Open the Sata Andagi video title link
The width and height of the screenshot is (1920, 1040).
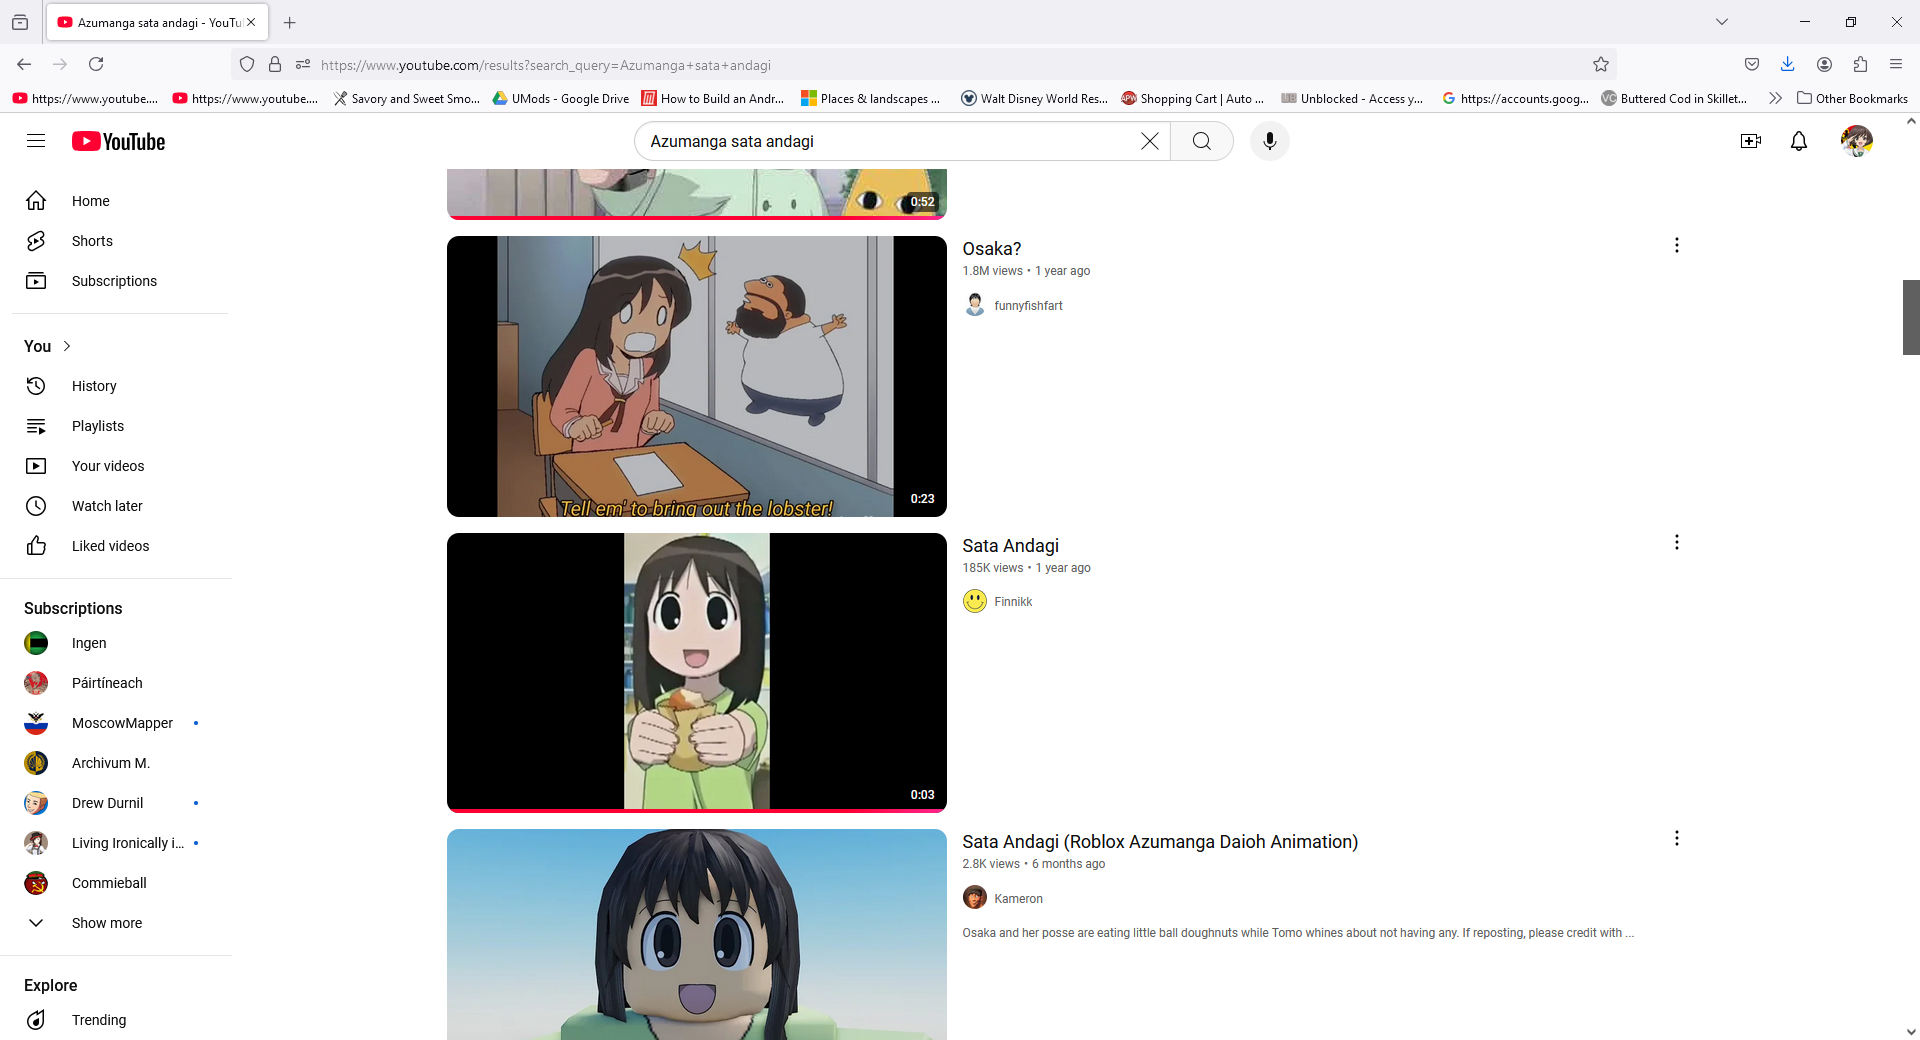point(1011,546)
